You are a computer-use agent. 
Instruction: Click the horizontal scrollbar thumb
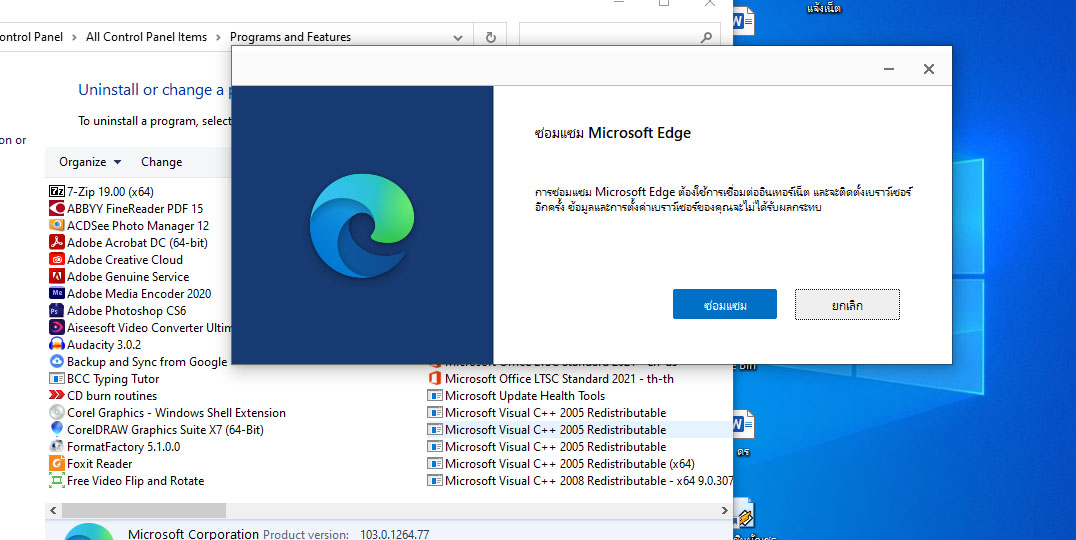[144, 510]
